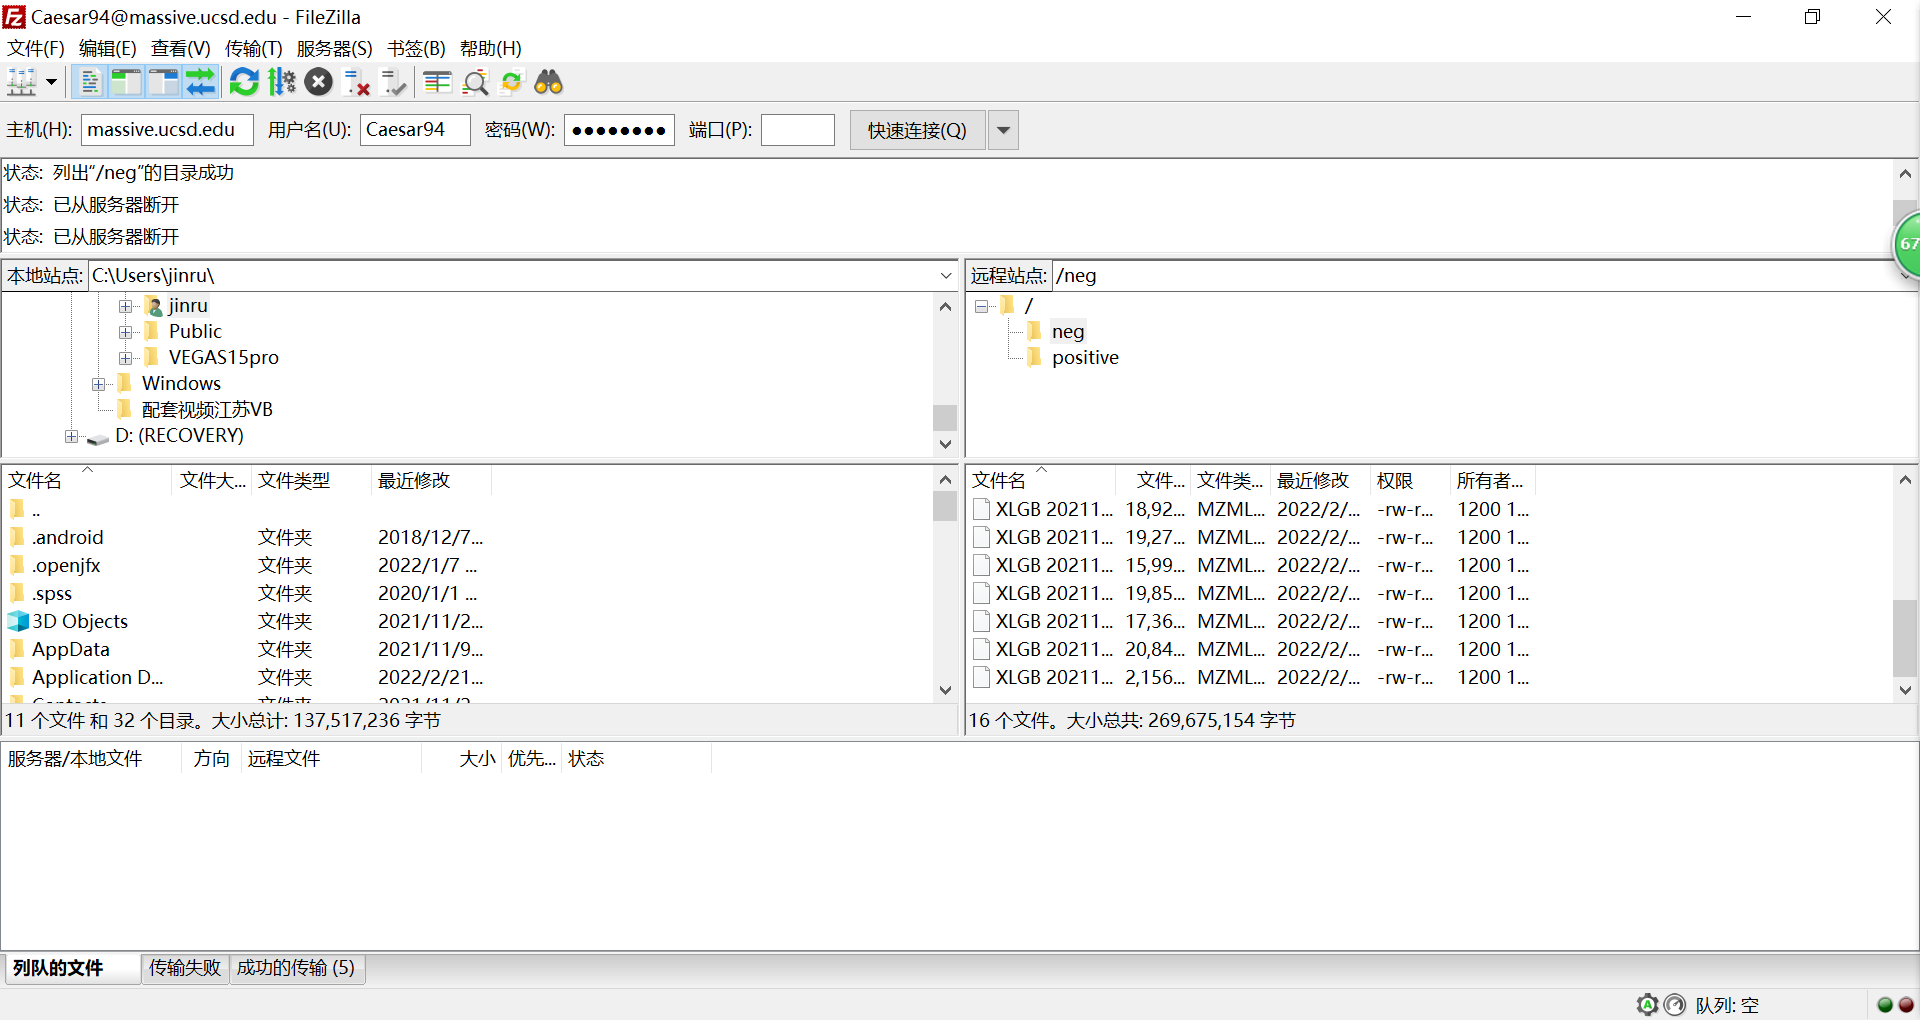The height and width of the screenshot is (1020, 1920).
Task: Open the 传输(T) menu
Action: [x=254, y=48]
